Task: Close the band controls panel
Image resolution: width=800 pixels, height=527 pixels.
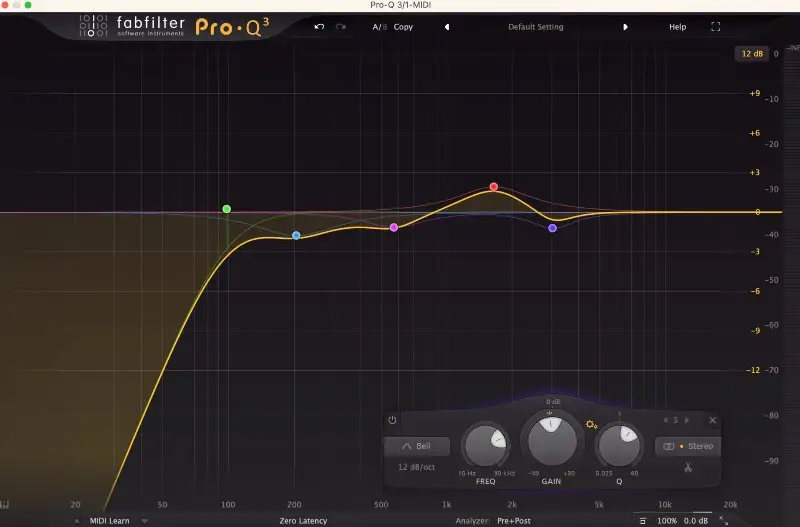Action: [713, 421]
